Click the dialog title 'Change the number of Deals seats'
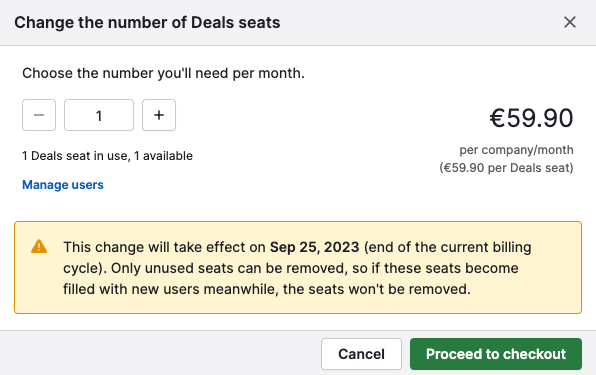 click(x=147, y=22)
